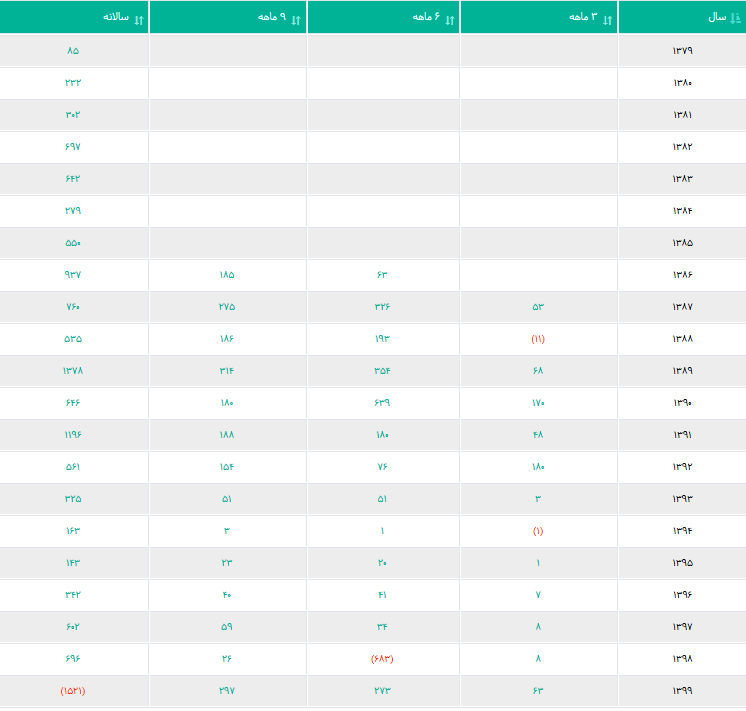Sort table by ۳ ماهه header label

pos(583,17)
